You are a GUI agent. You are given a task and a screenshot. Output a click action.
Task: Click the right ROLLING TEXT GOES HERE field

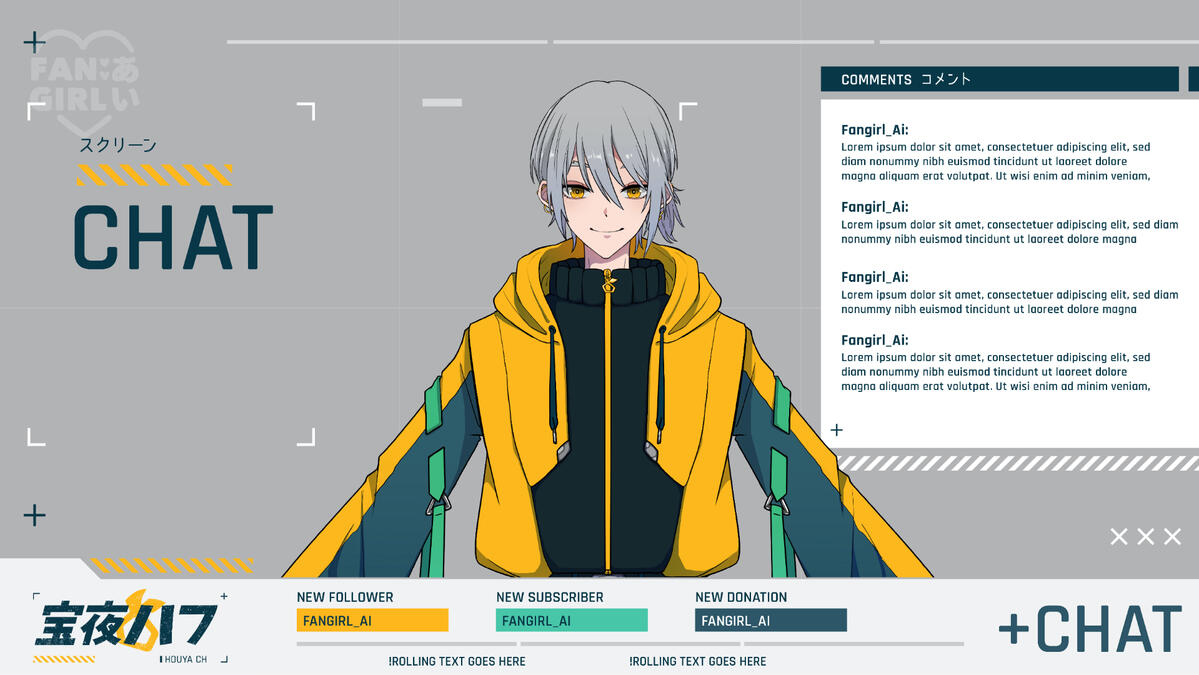(697, 661)
